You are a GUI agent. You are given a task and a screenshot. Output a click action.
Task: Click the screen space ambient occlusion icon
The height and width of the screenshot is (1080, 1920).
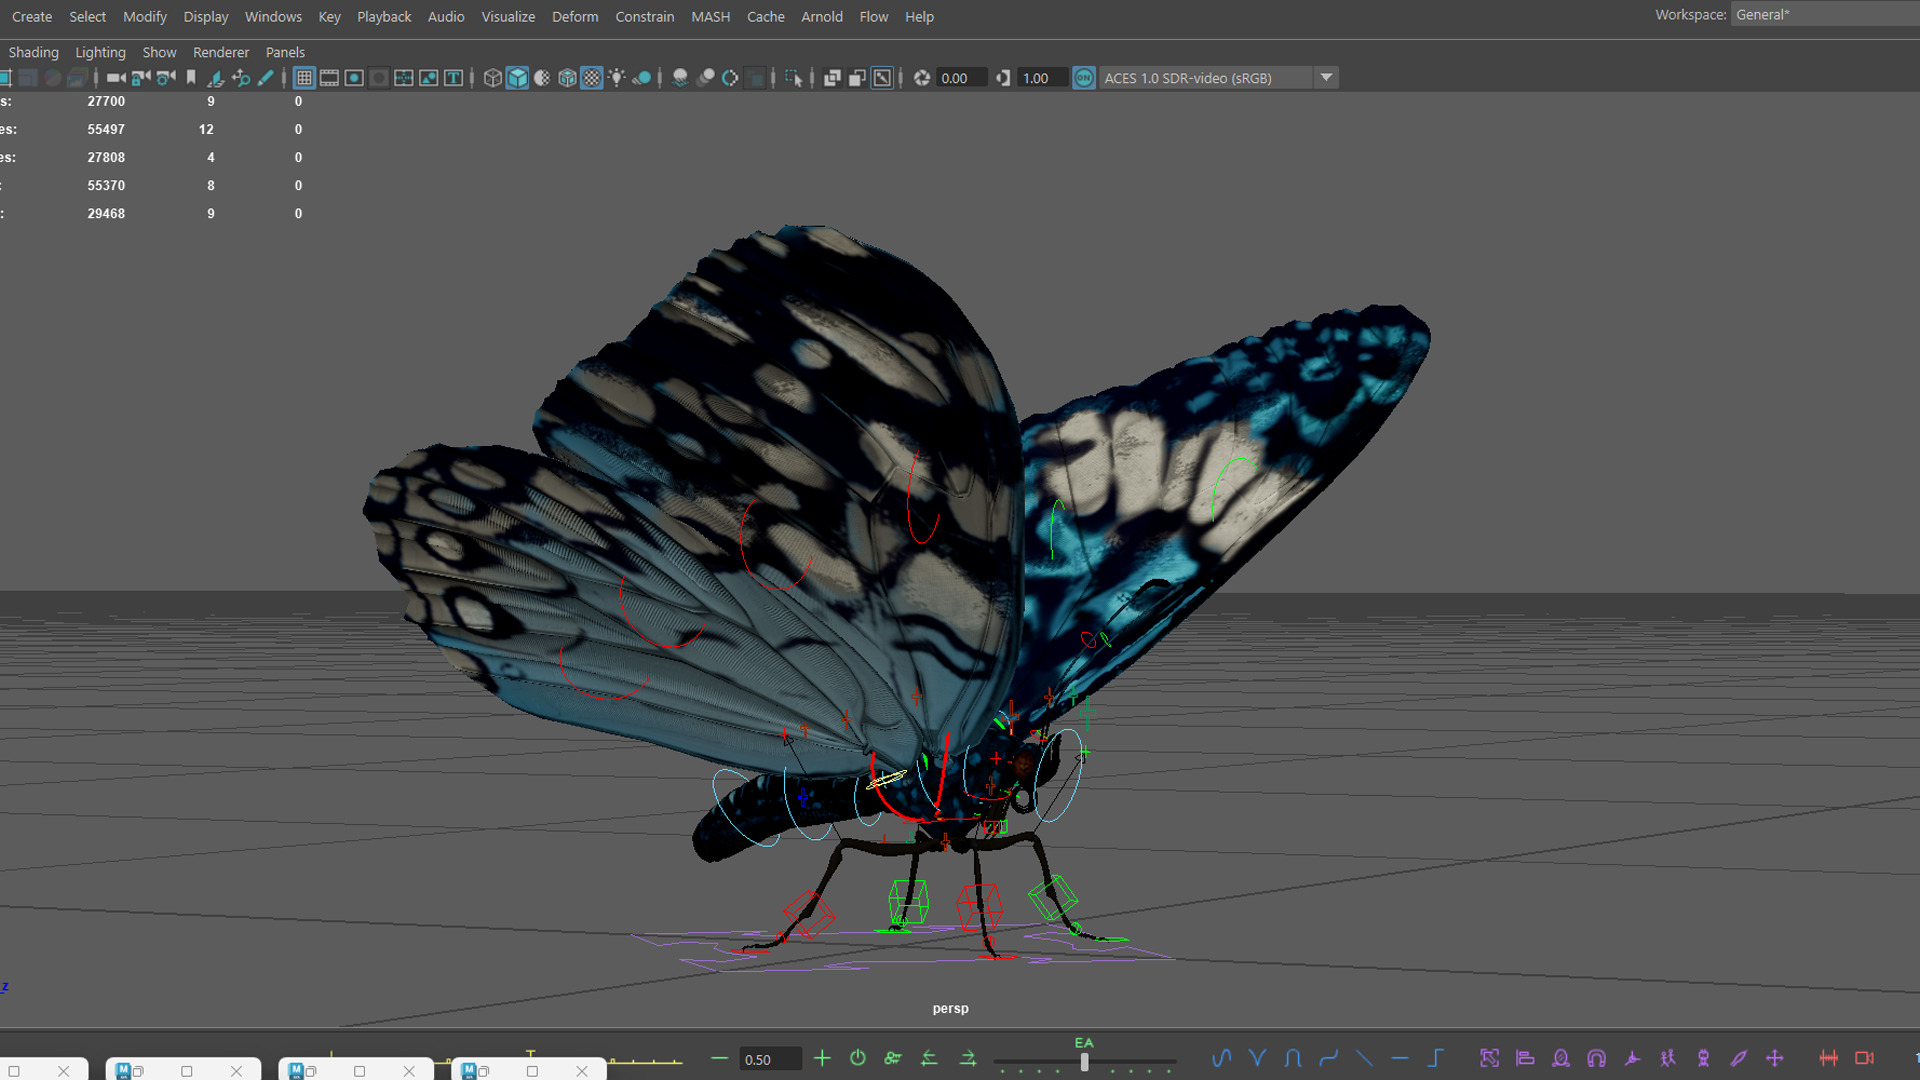tap(680, 78)
